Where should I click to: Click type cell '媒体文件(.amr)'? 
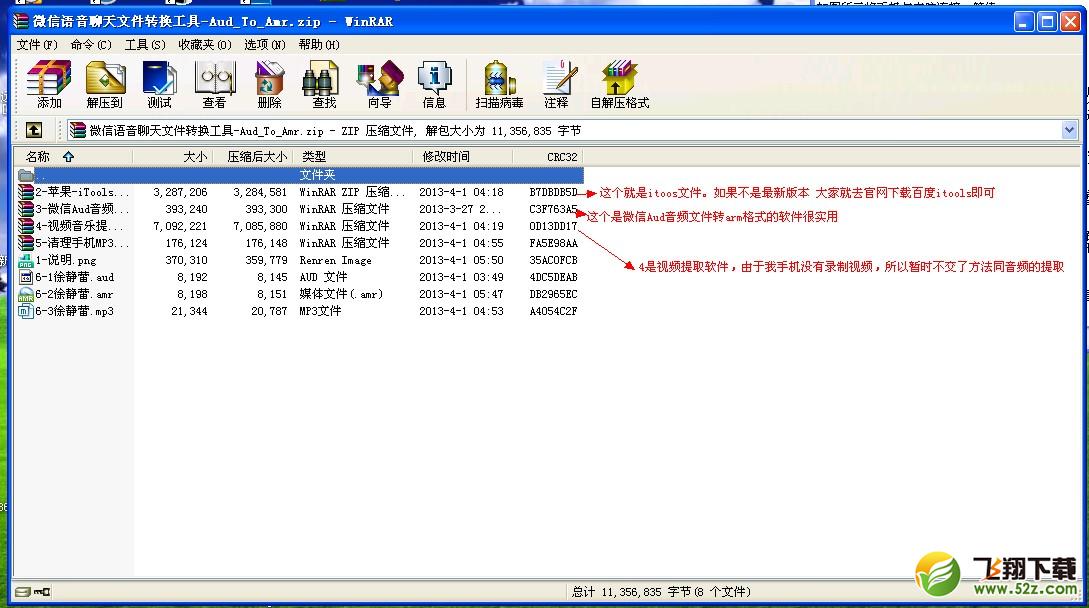point(341,294)
